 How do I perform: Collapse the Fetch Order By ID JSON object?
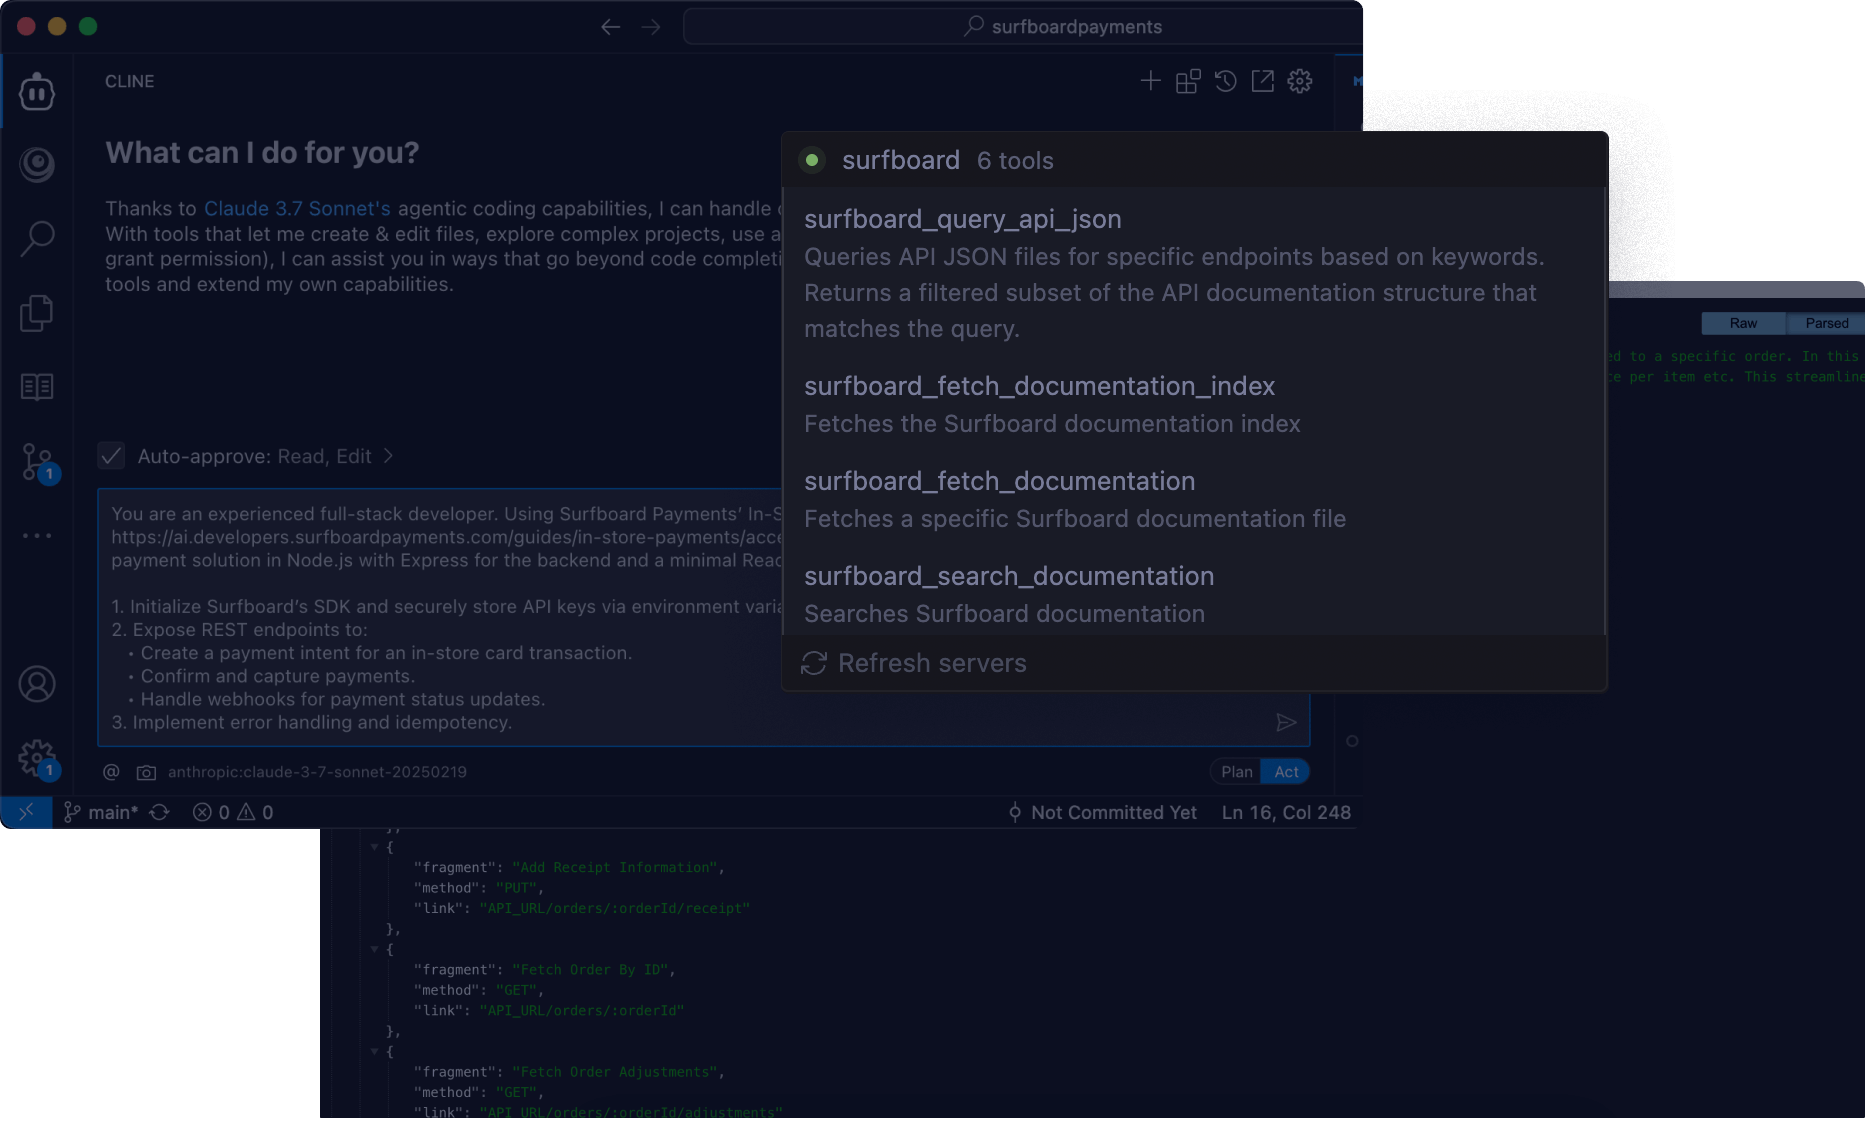coord(375,949)
